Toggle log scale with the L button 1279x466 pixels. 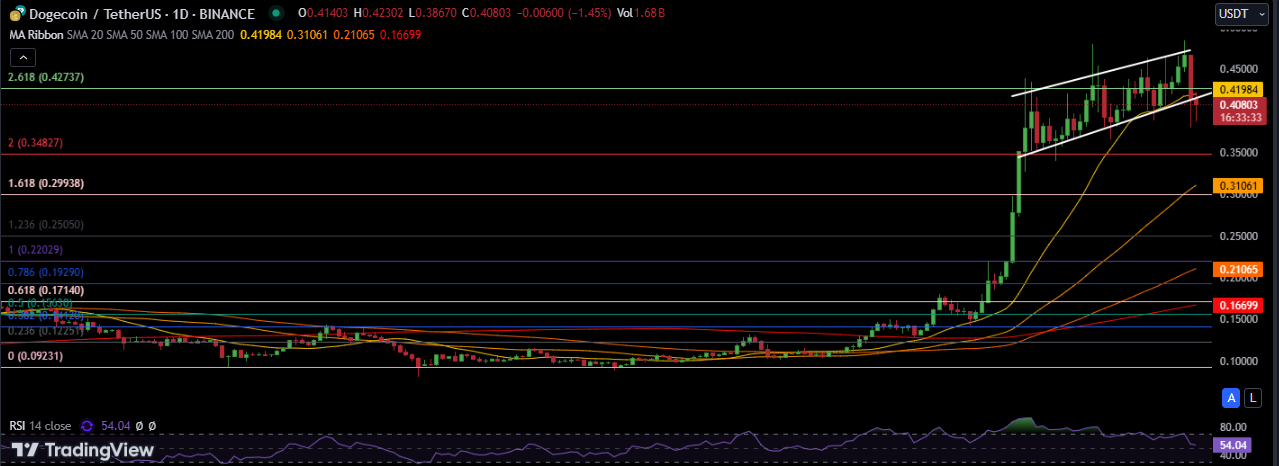pyautogui.click(x=1252, y=399)
